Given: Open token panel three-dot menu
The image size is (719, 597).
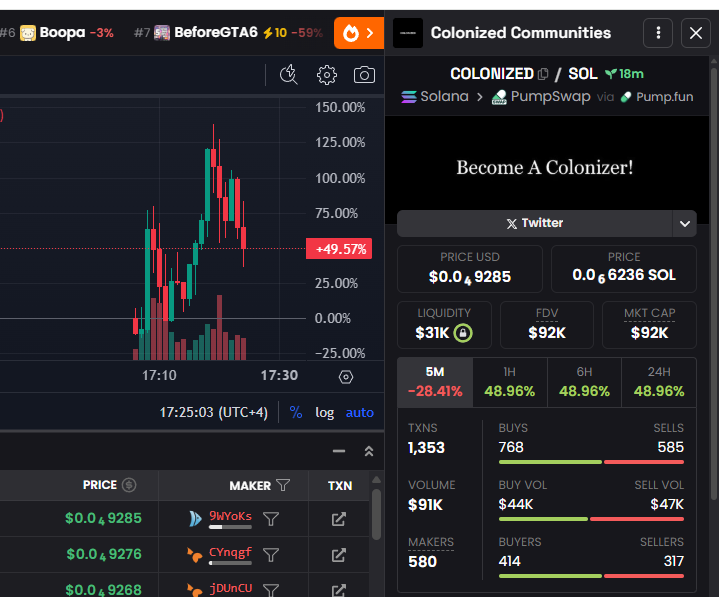Looking at the screenshot, I should [x=658, y=33].
